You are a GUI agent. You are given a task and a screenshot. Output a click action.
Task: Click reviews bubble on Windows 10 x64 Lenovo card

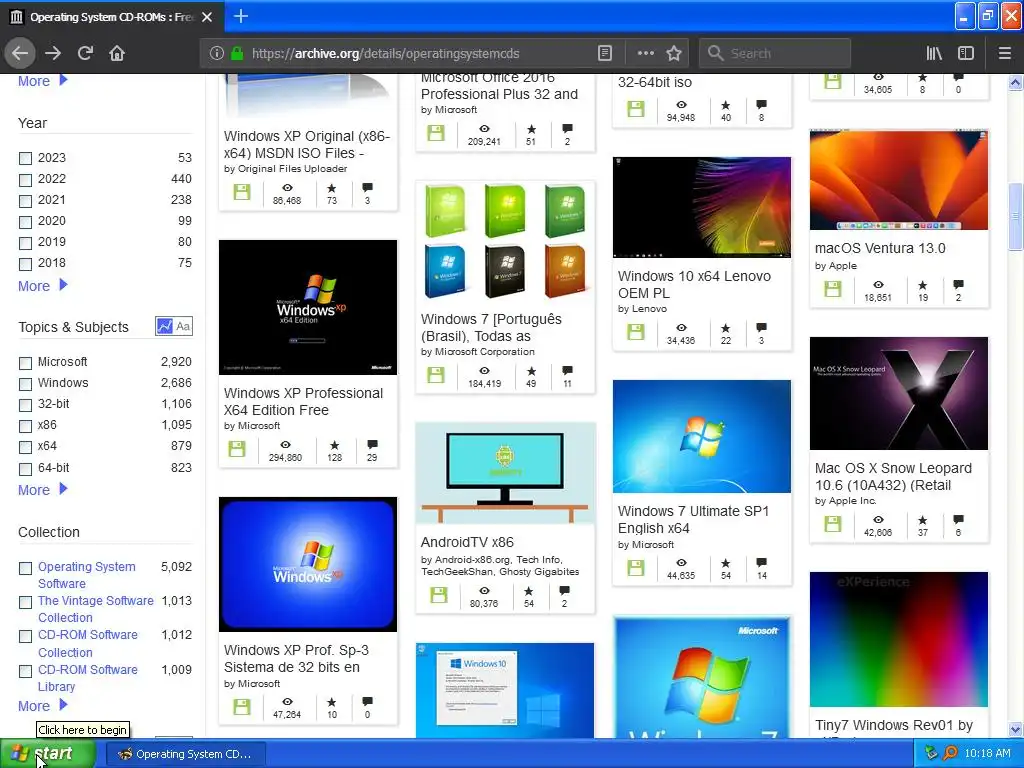coord(761,327)
